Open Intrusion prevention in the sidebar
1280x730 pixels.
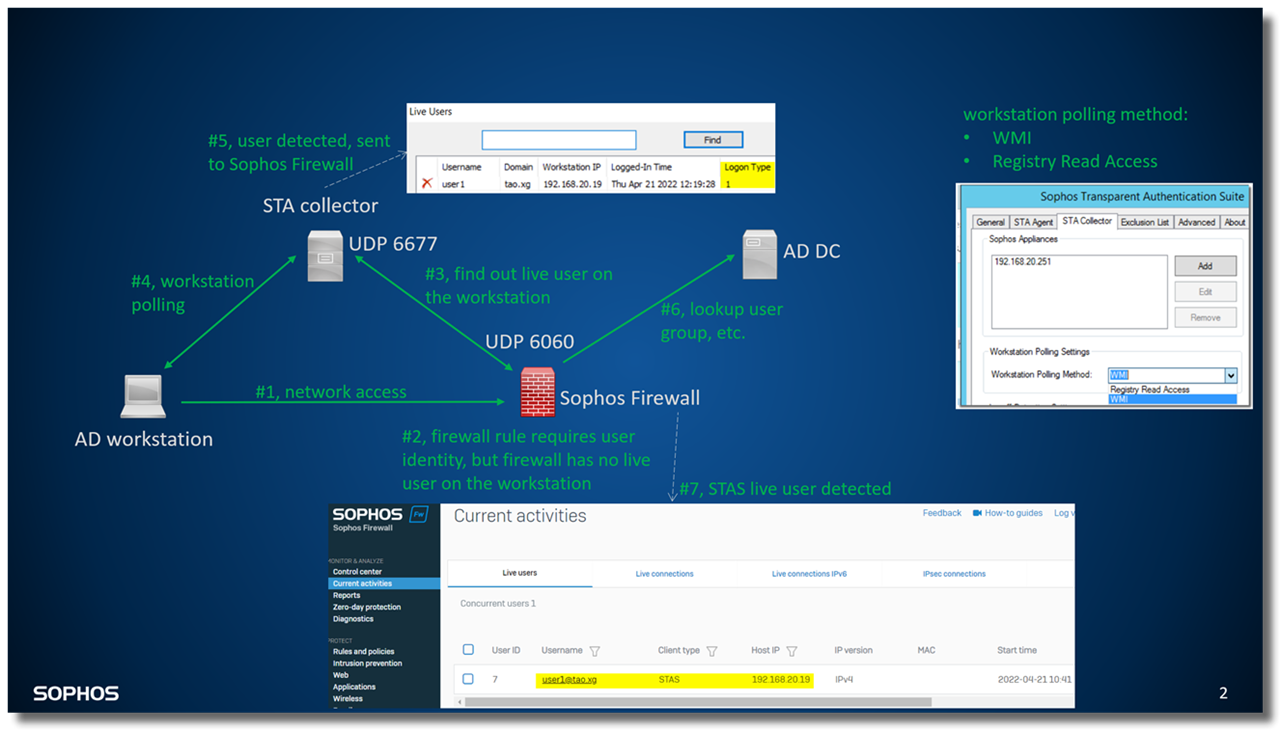tap(367, 663)
